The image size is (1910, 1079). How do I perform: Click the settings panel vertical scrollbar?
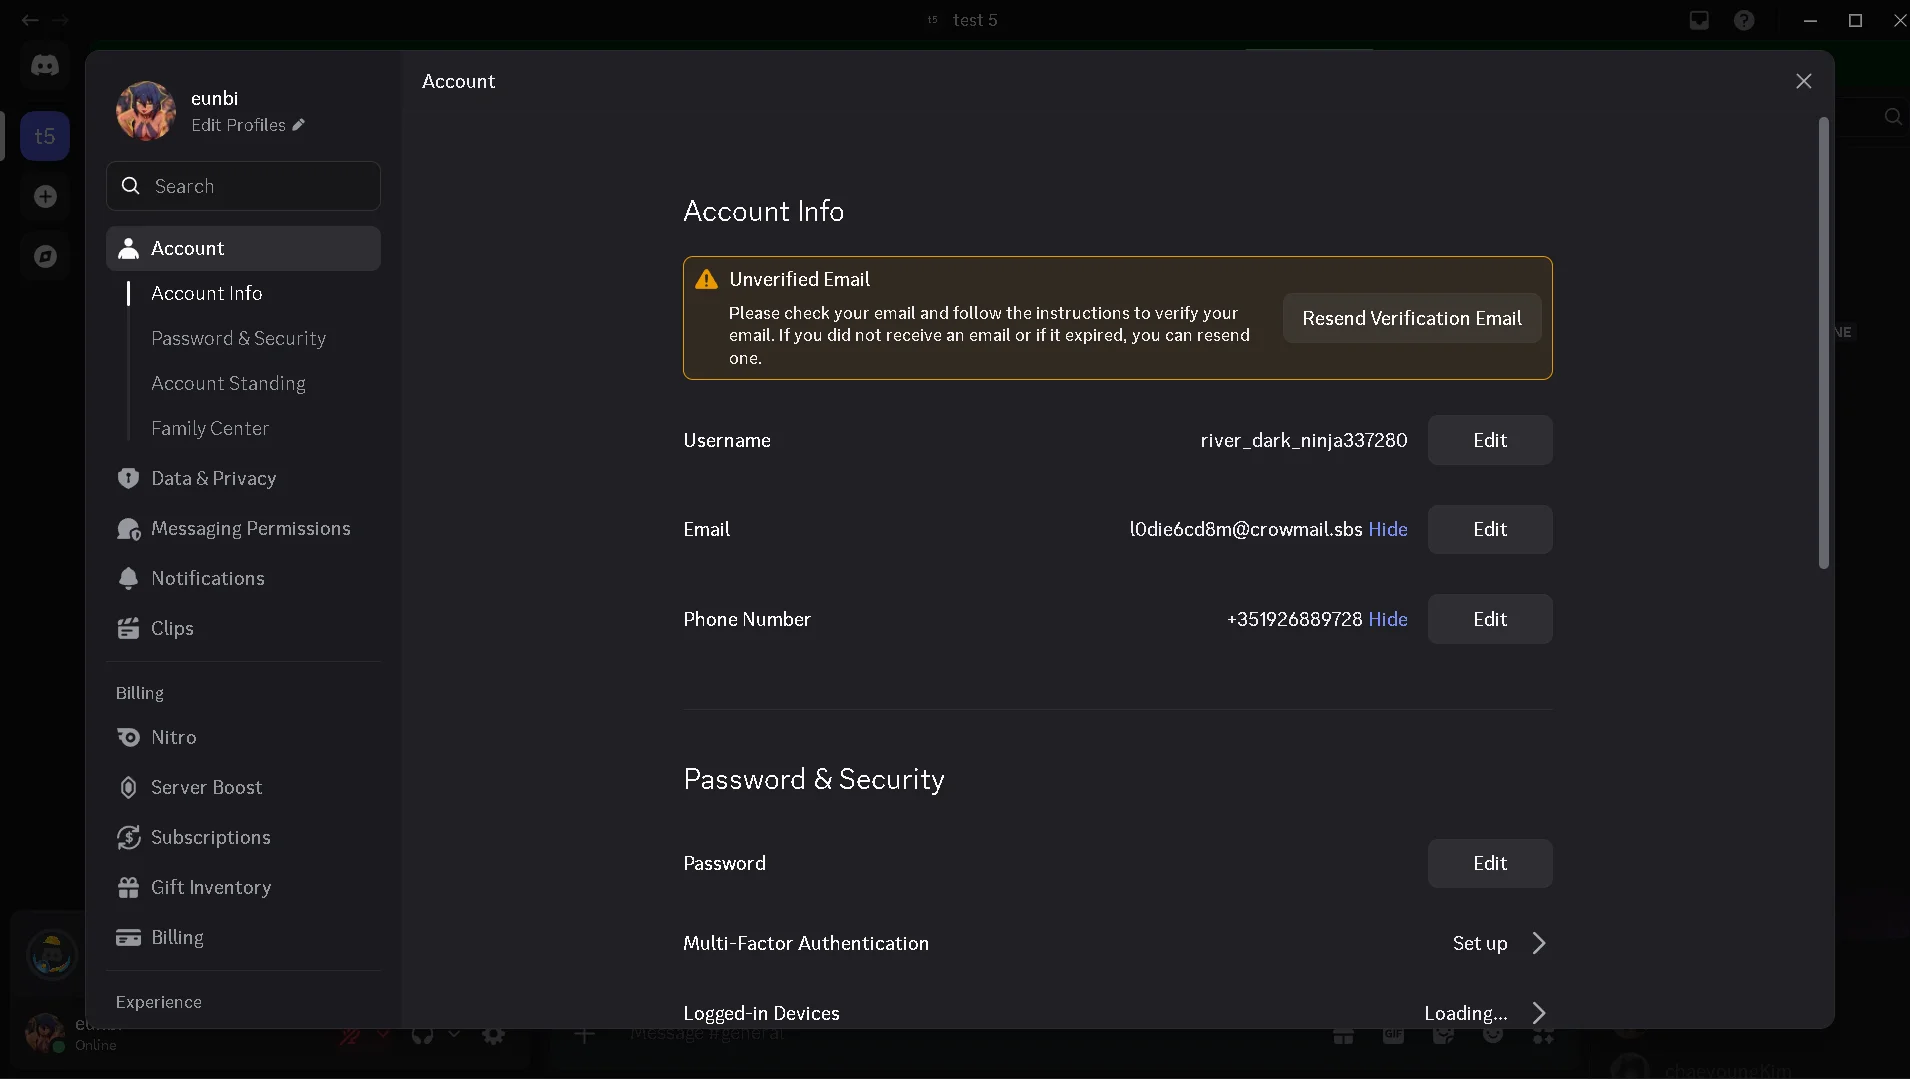click(1823, 343)
